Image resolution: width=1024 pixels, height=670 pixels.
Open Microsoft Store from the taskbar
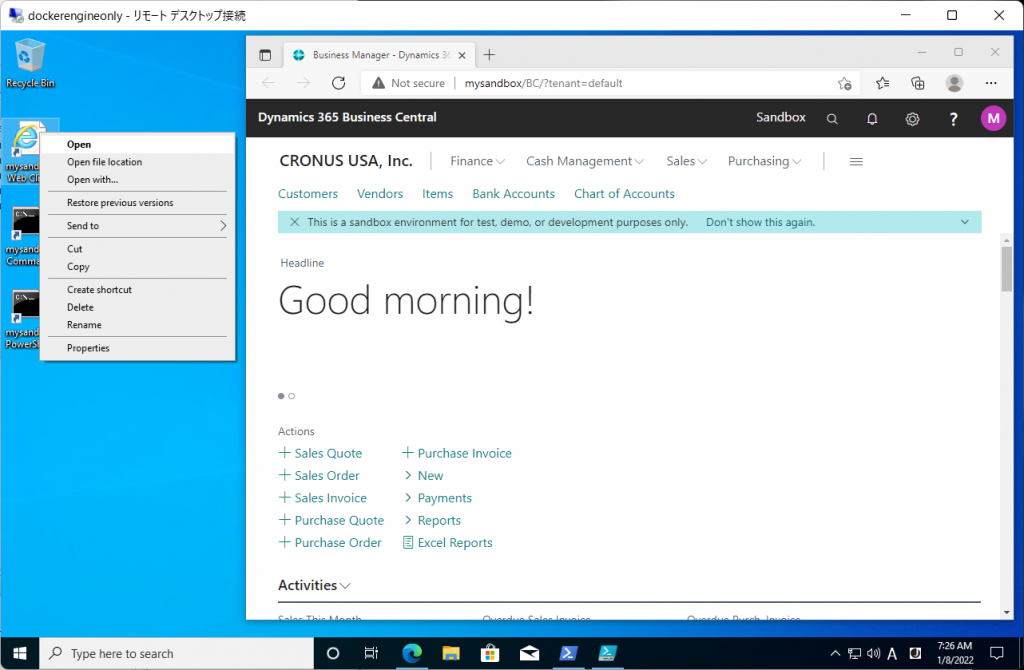[x=490, y=653]
